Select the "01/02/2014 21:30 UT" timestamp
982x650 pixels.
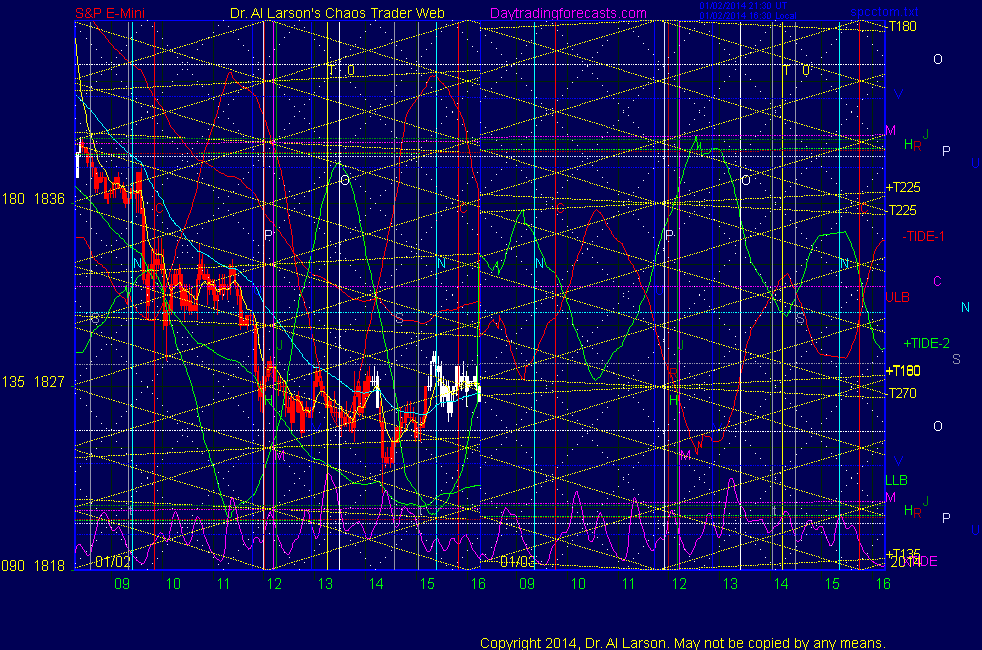(x=743, y=6)
